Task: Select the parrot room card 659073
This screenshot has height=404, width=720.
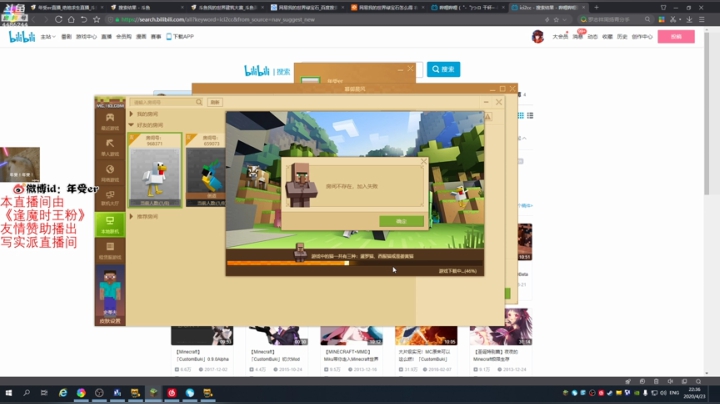Action: 206,170
